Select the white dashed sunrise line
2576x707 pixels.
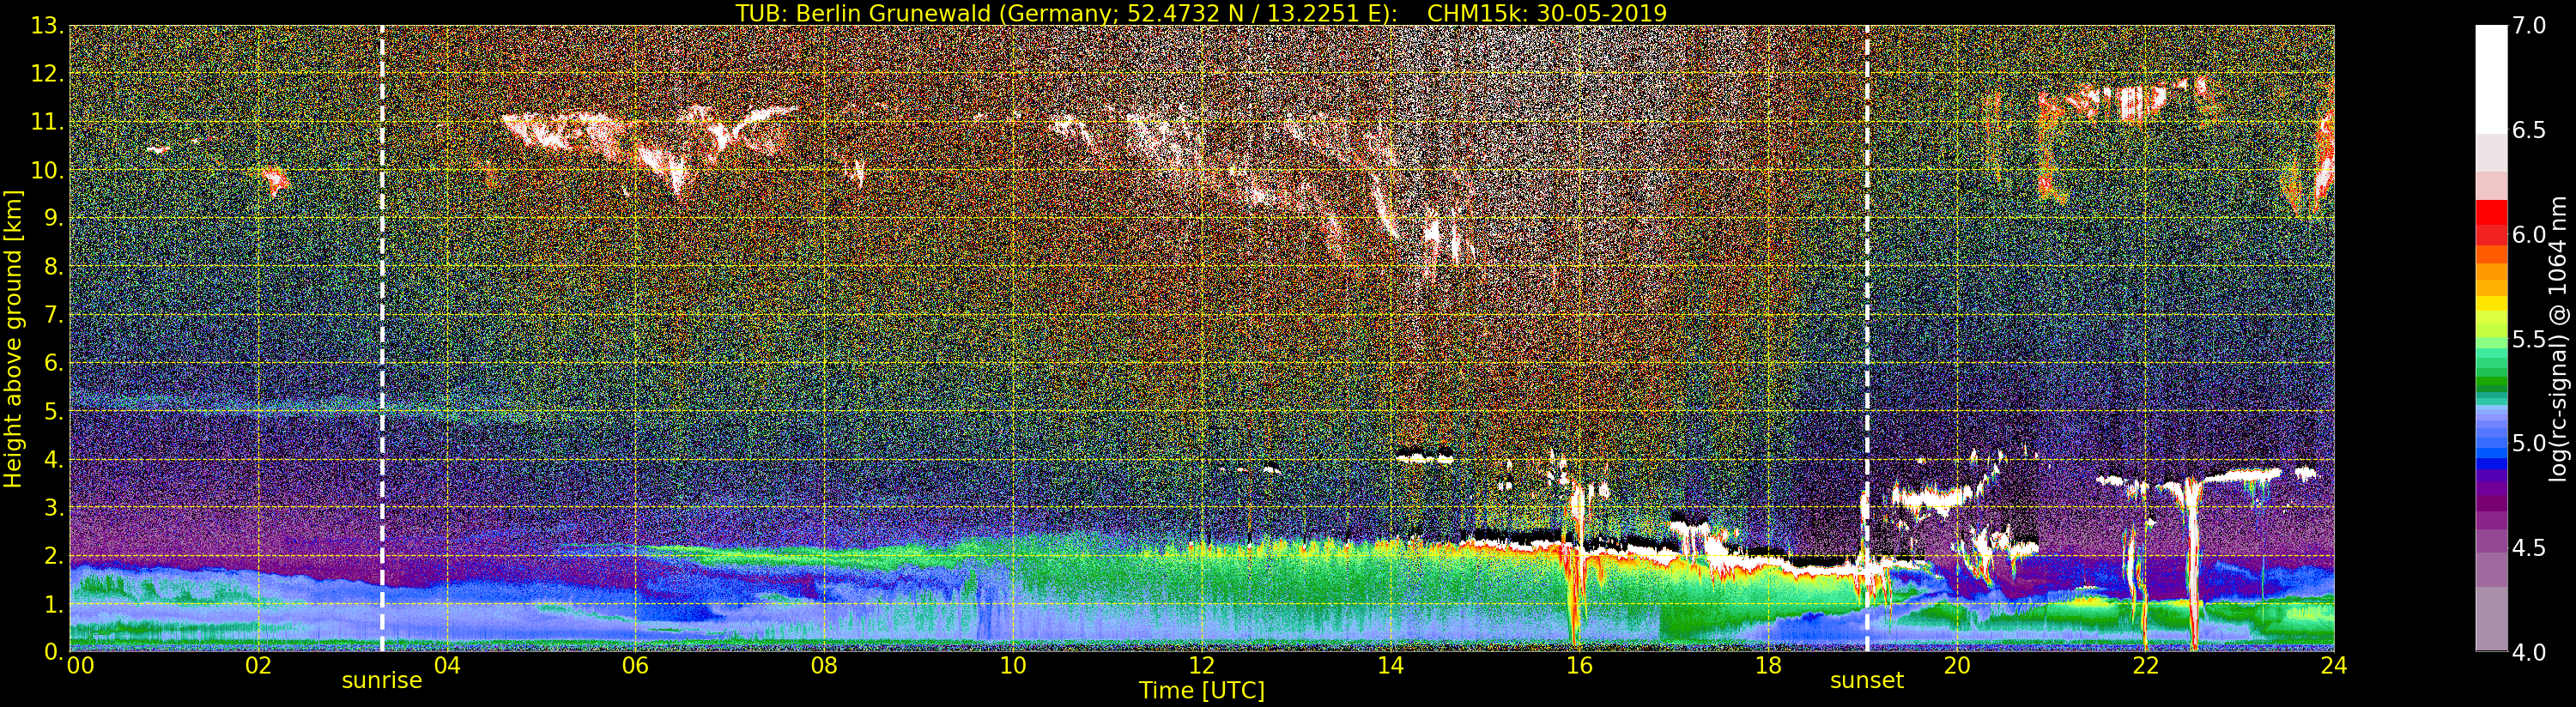[382, 338]
